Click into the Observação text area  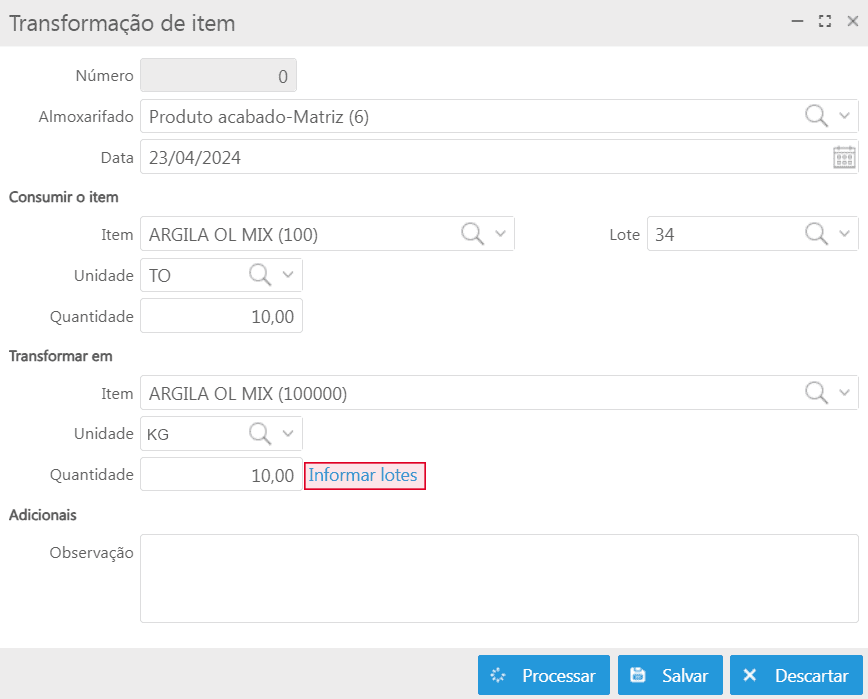[498, 578]
